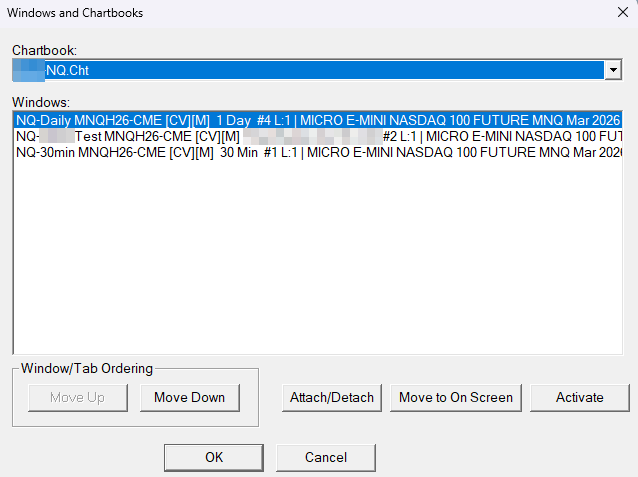
Task: Close the Windows and Chartbooks dialog
Action: click(x=623, y=13)
